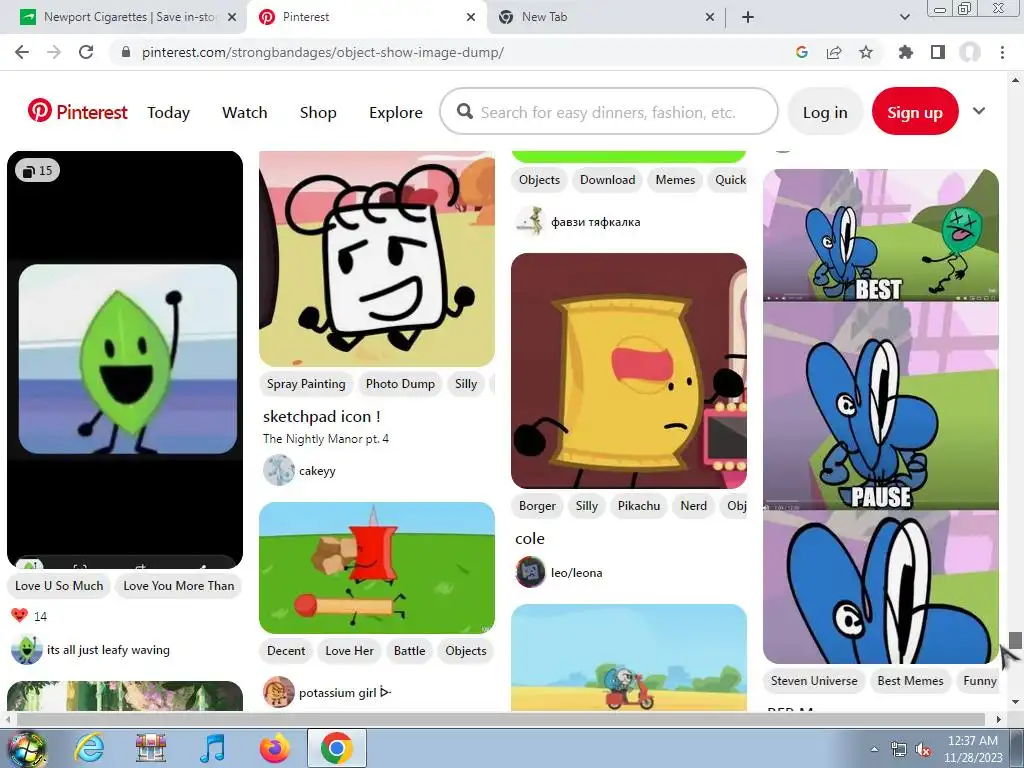Toggle the browser side panel icon
The height and width of the screenshot is (768, 1024).
[x=938, y=52]
